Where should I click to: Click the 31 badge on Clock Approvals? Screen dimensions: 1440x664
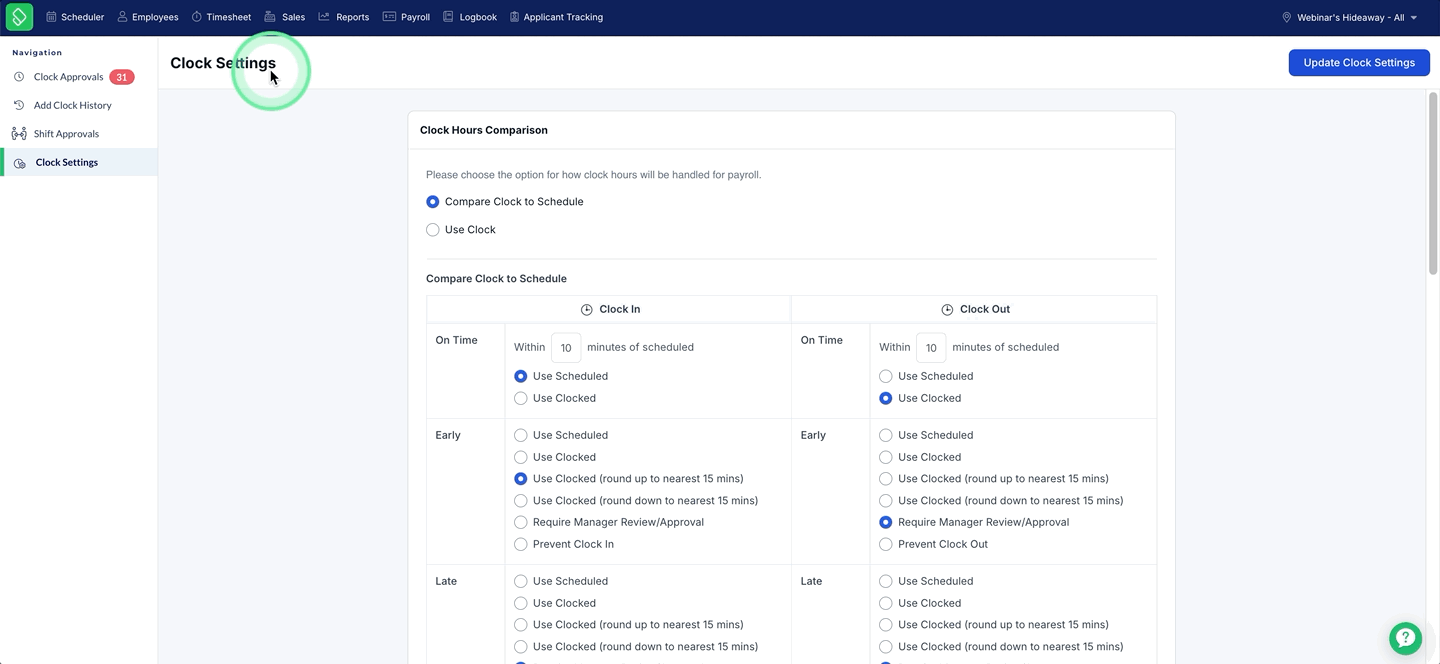click(122, 77)
